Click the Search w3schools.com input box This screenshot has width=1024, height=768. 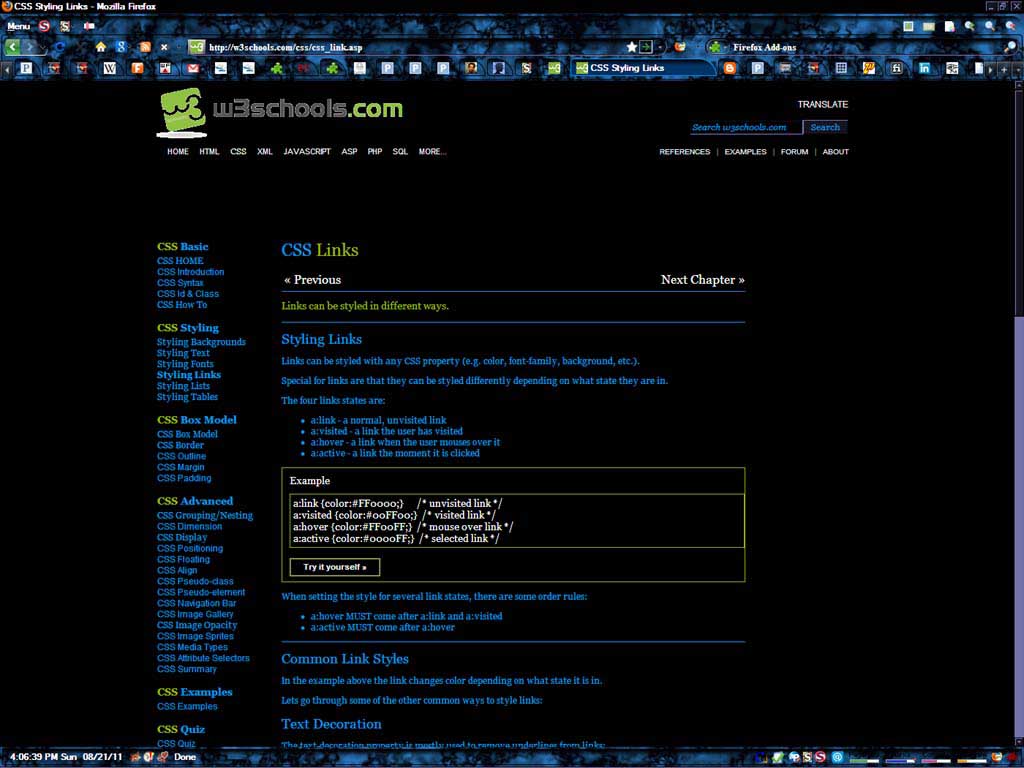(x=746, y=127)
